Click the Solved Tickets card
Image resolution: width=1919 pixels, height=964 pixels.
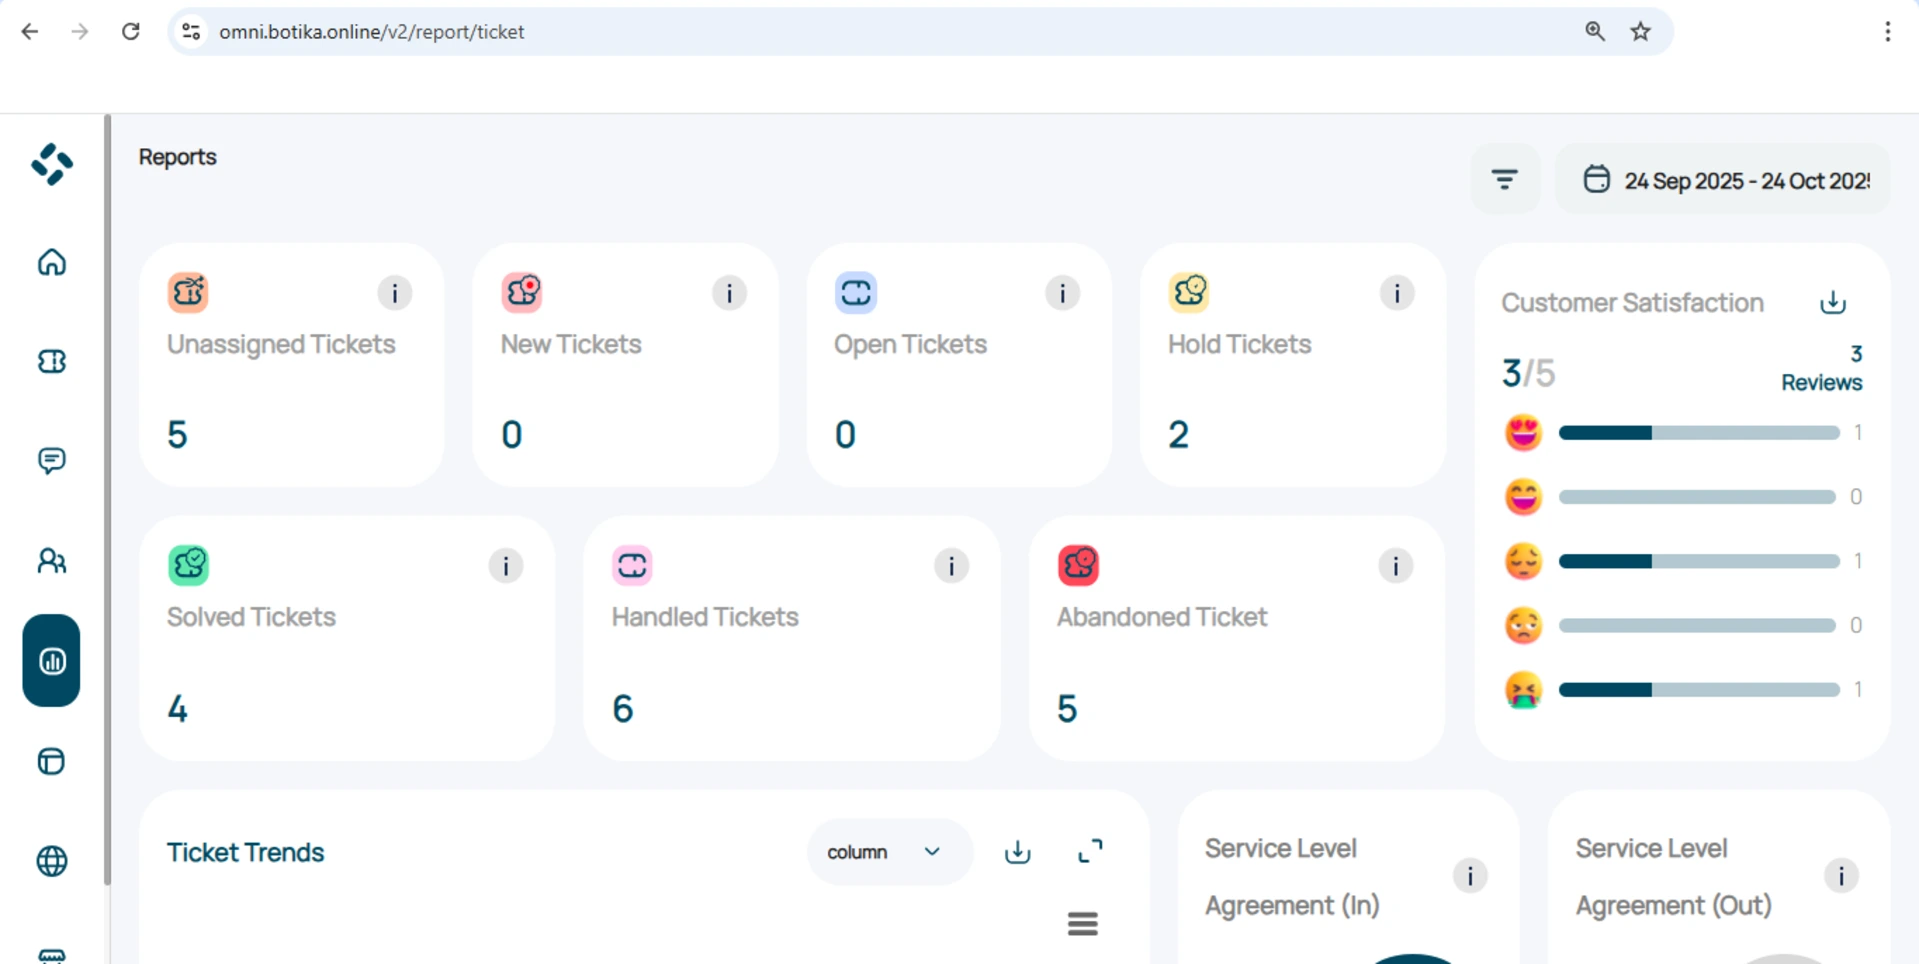click(x=346, y=638)
